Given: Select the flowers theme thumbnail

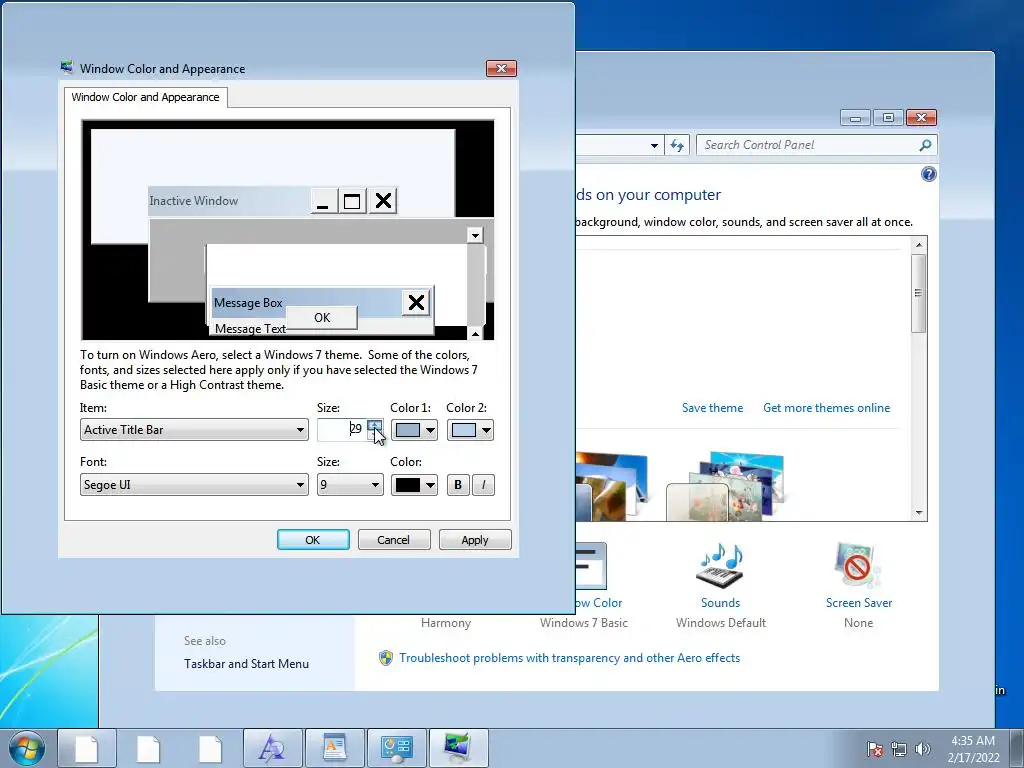Looking at the screenshot, I should pyautogui.click(x=724, y=487).
